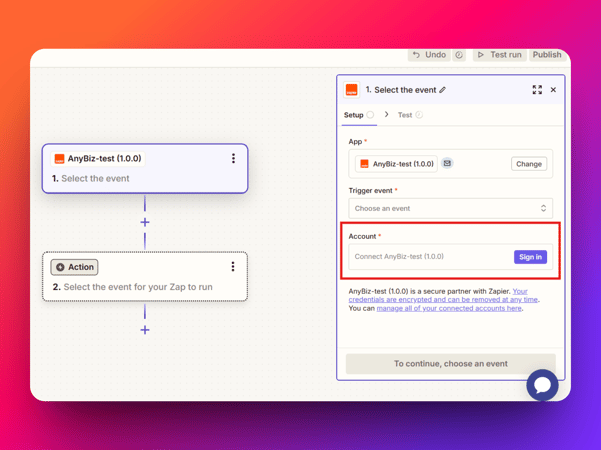The height and width of the screenshot is (450, 601).
Task: Click the Action badge on step 2
Action: tap(74, 267)
